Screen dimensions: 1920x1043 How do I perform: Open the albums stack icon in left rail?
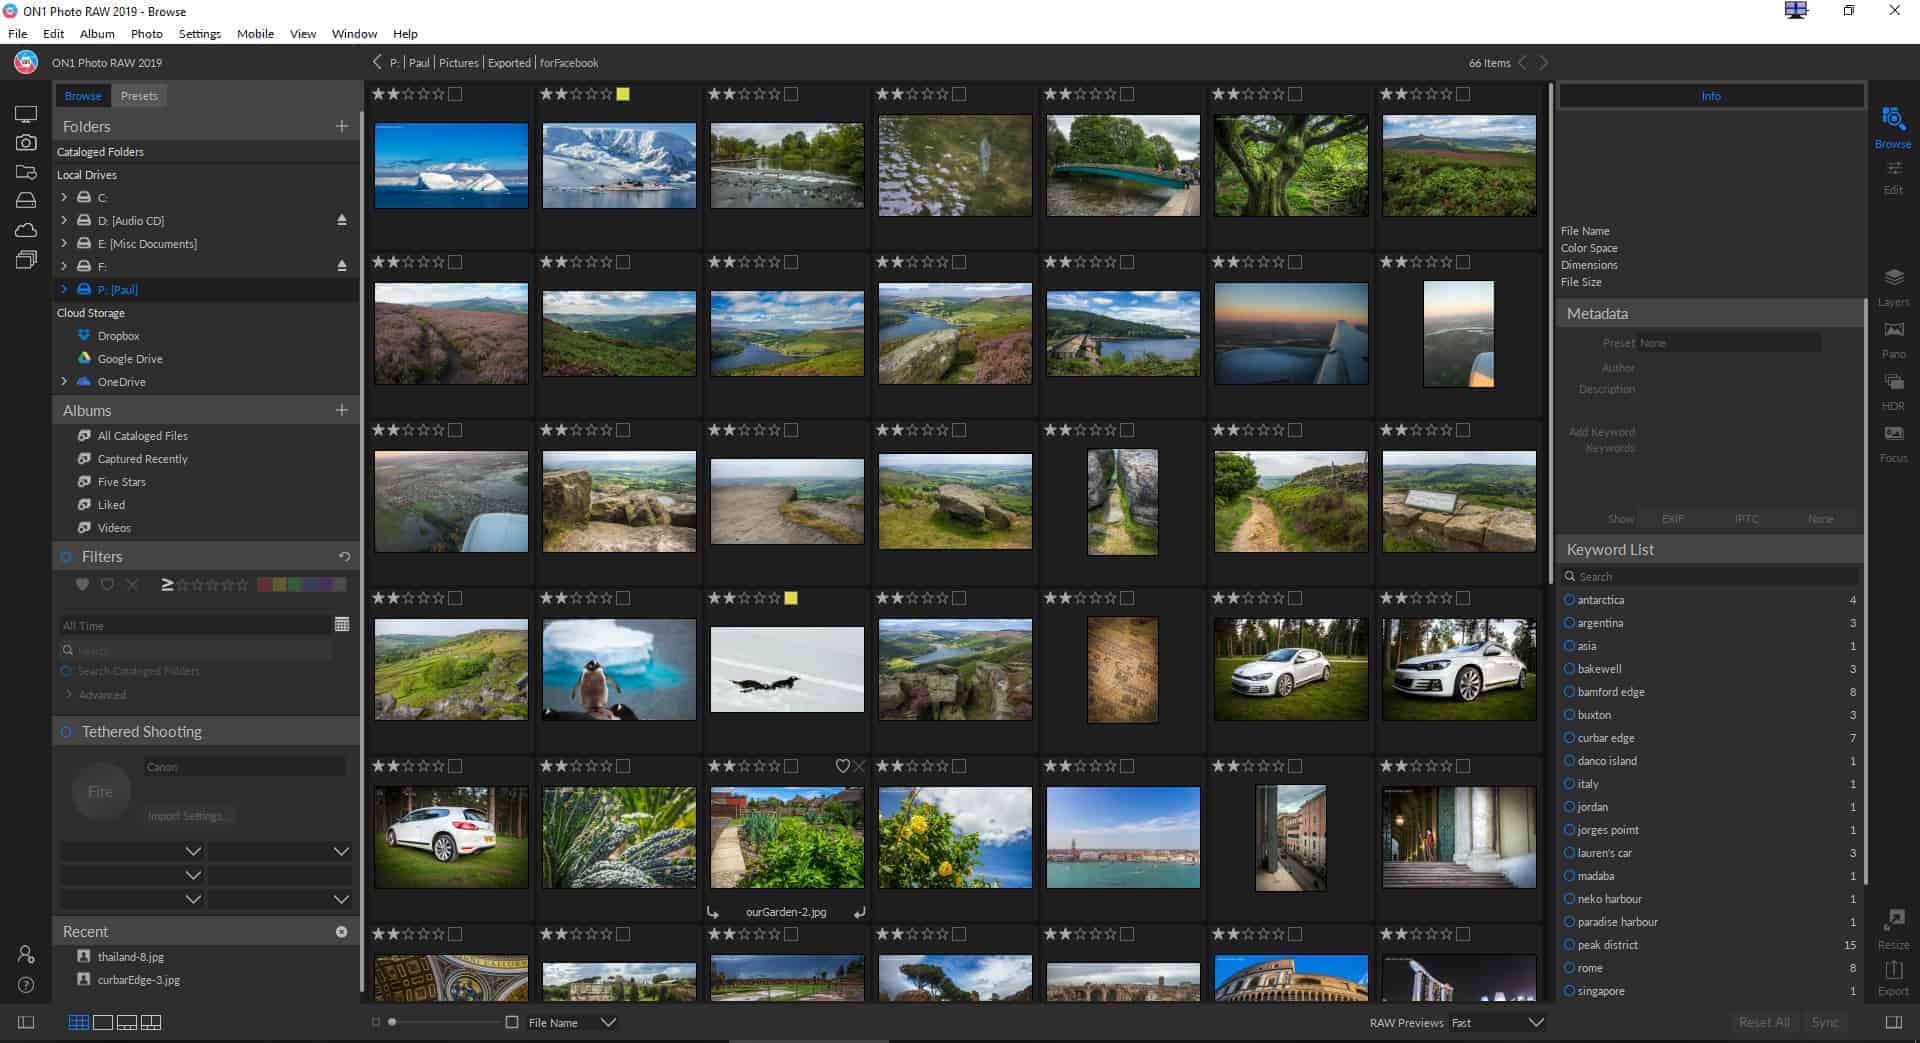pos(26,260)
